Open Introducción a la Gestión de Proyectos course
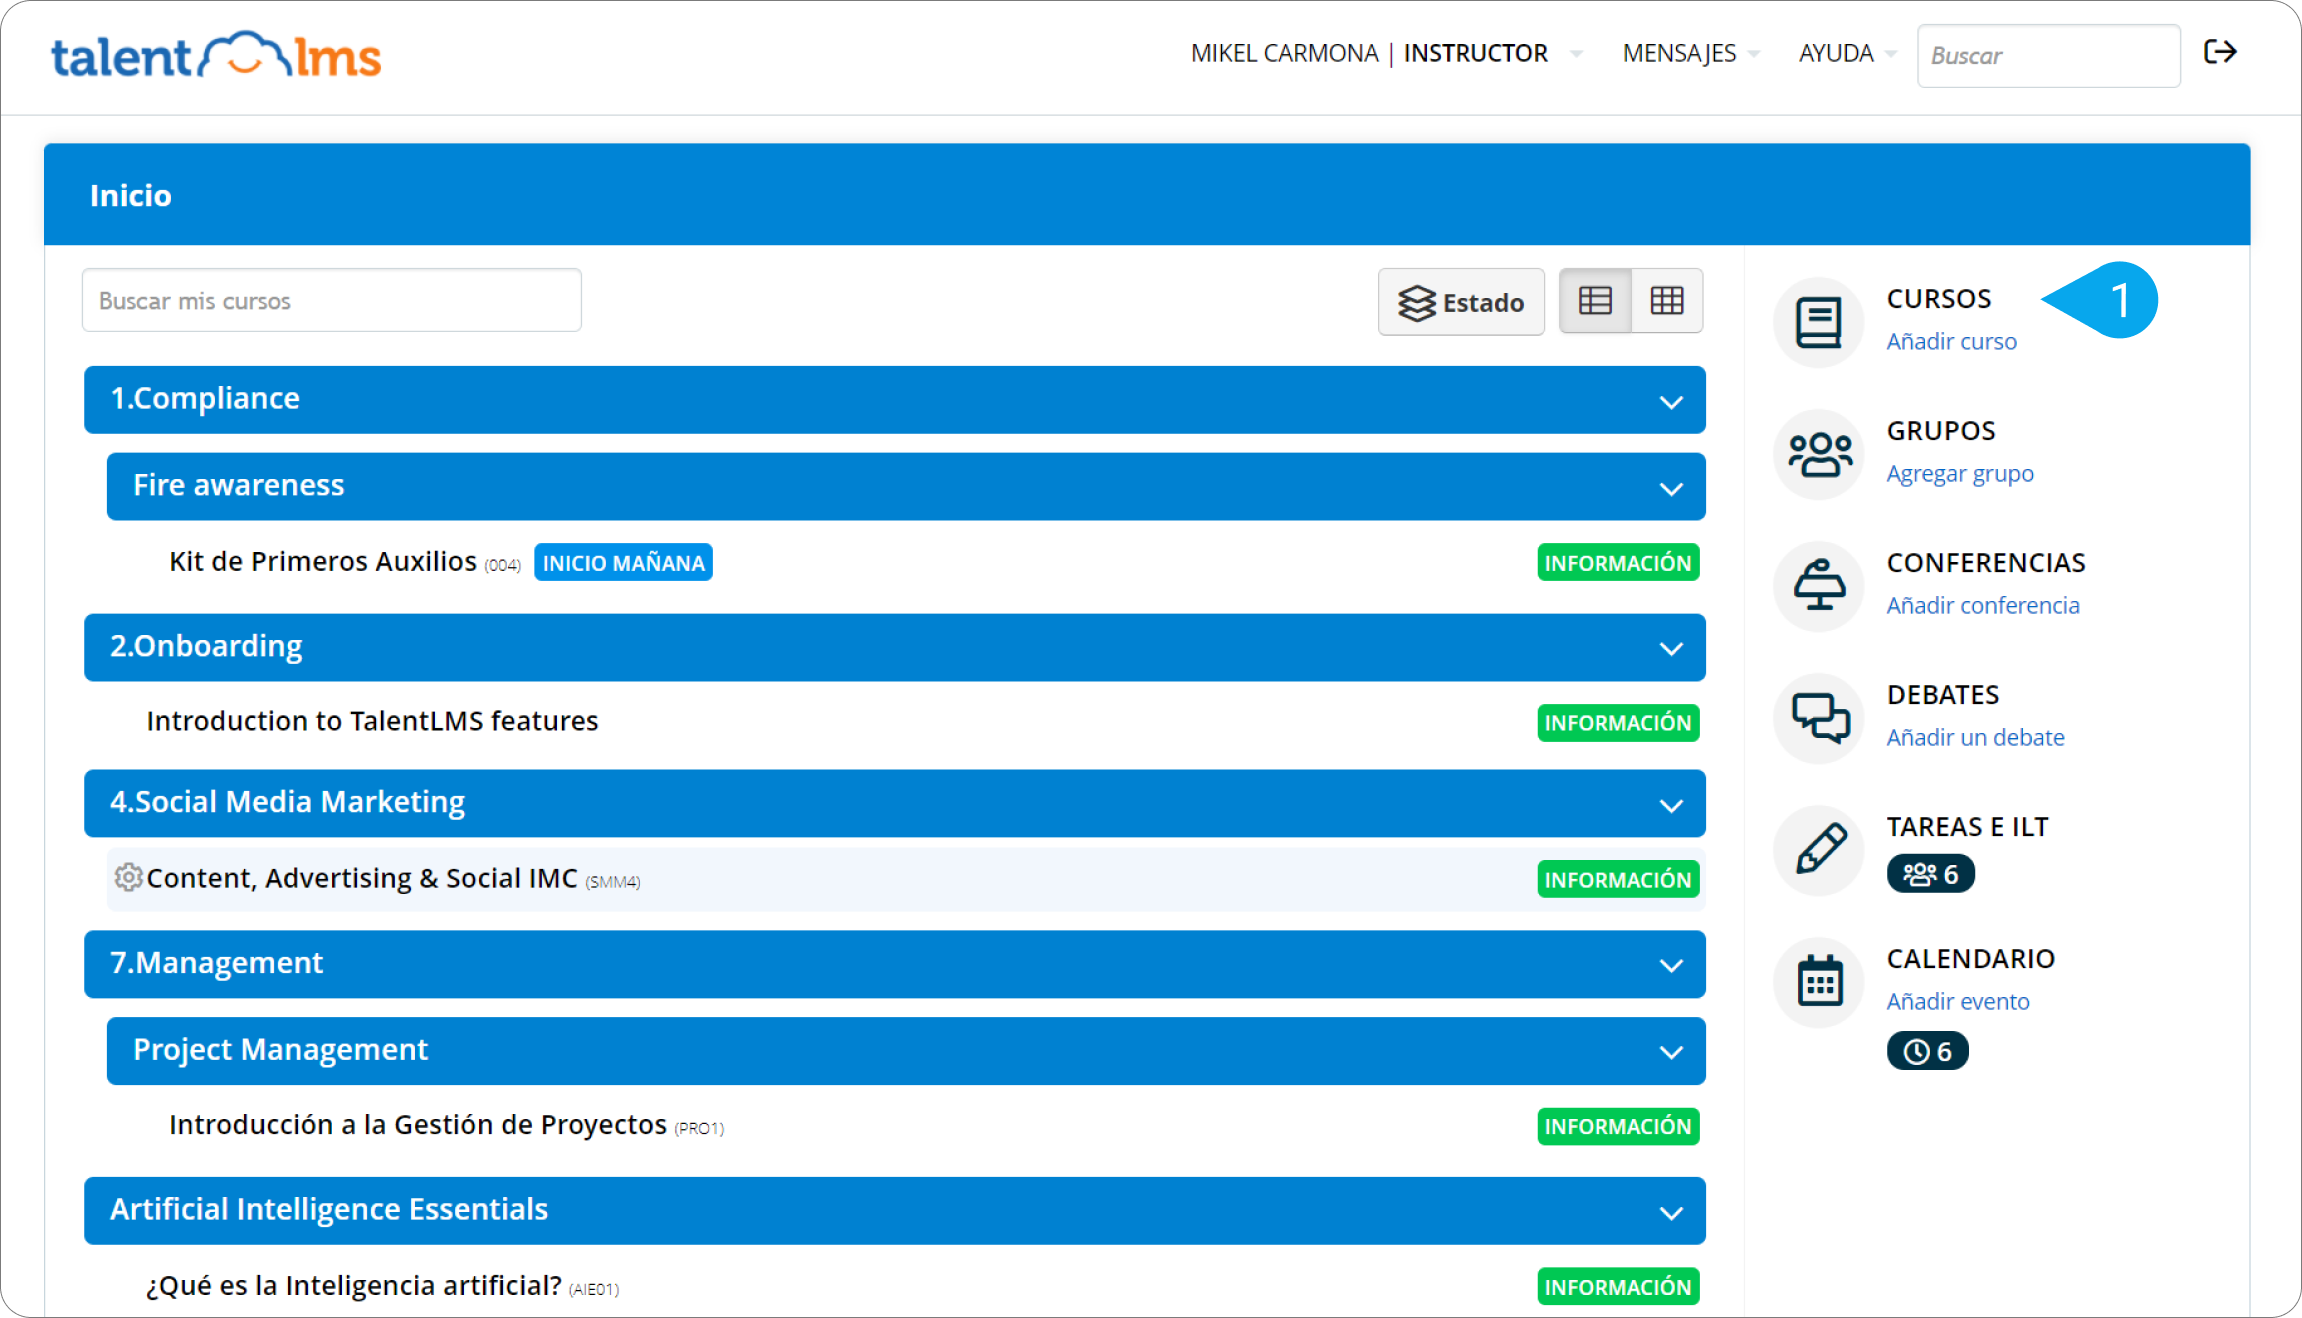This screenshot has width=2302, height=1318. click(x=417, y=1125)
